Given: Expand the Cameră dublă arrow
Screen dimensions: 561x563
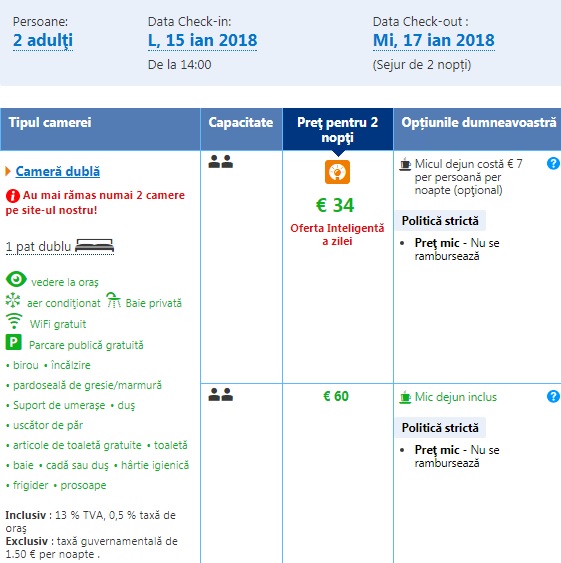Looking at the screenshot, I should pos(8,171).
